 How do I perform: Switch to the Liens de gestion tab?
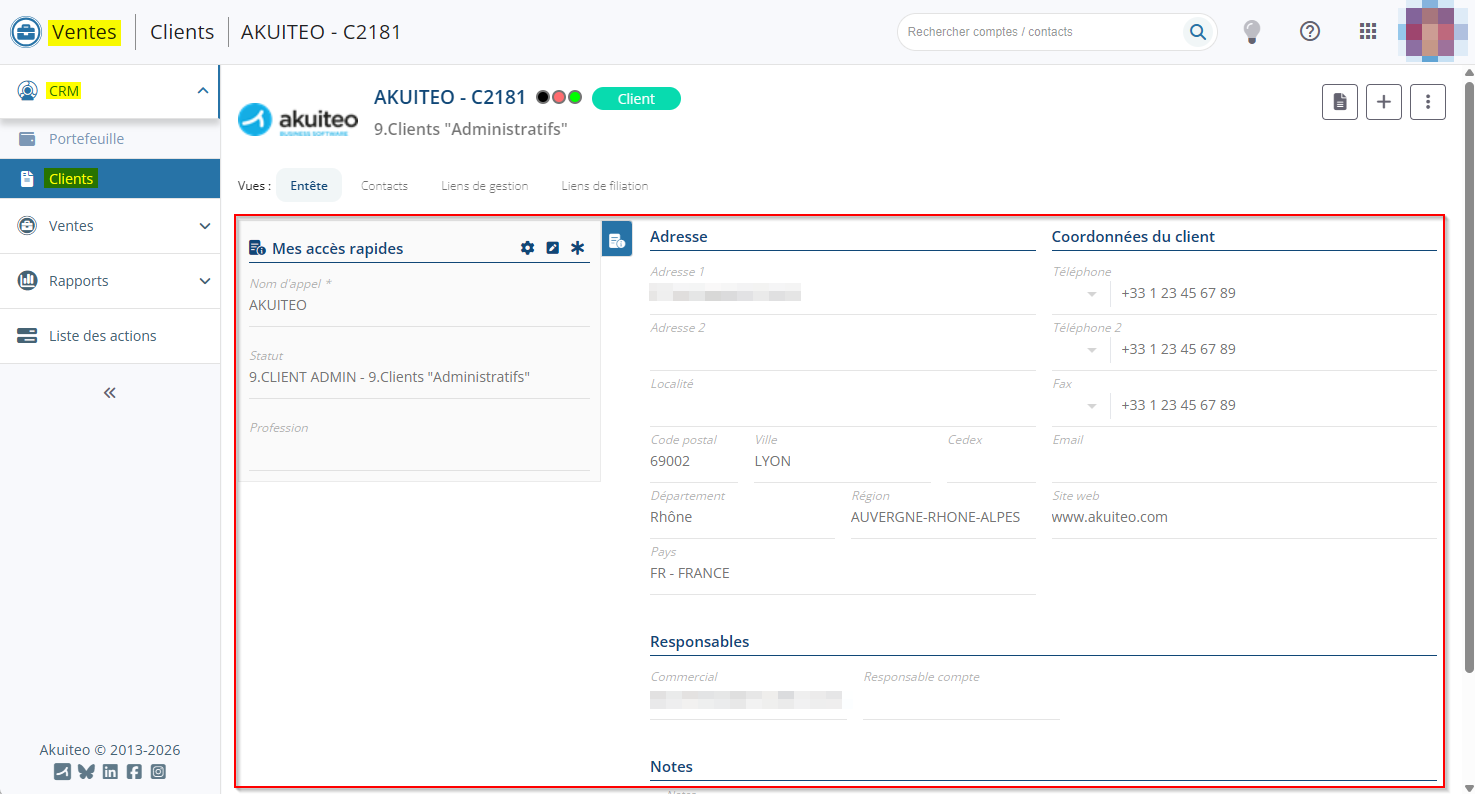tap(484, 186)
